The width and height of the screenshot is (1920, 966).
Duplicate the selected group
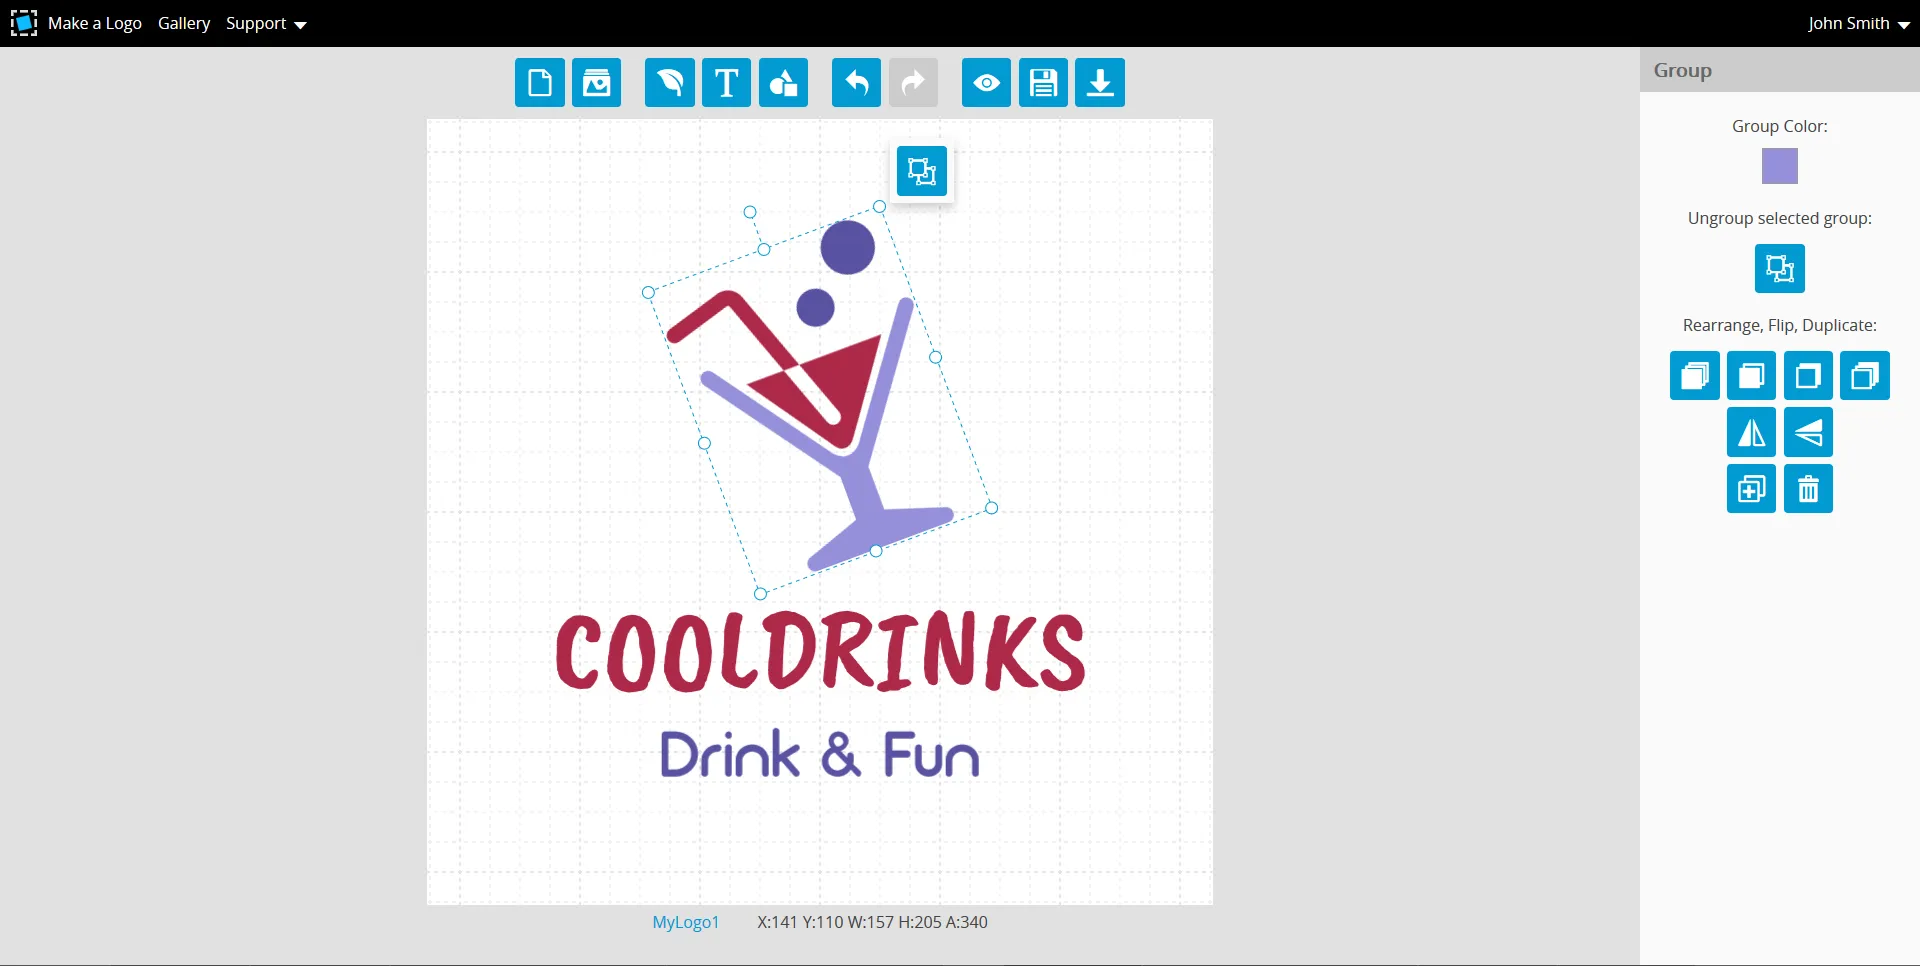(x=1751, y=489)
